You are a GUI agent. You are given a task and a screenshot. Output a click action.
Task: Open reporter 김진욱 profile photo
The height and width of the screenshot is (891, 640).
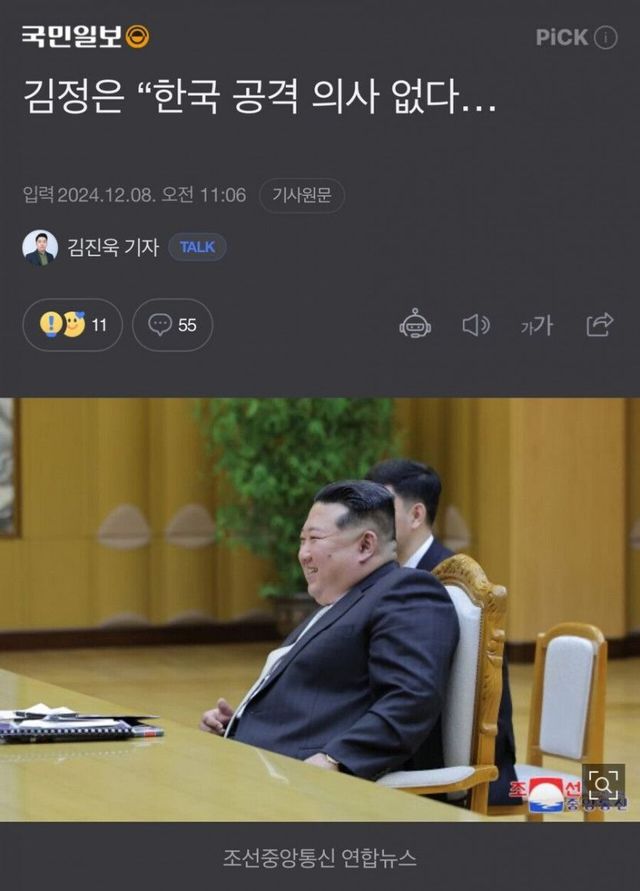40,248
